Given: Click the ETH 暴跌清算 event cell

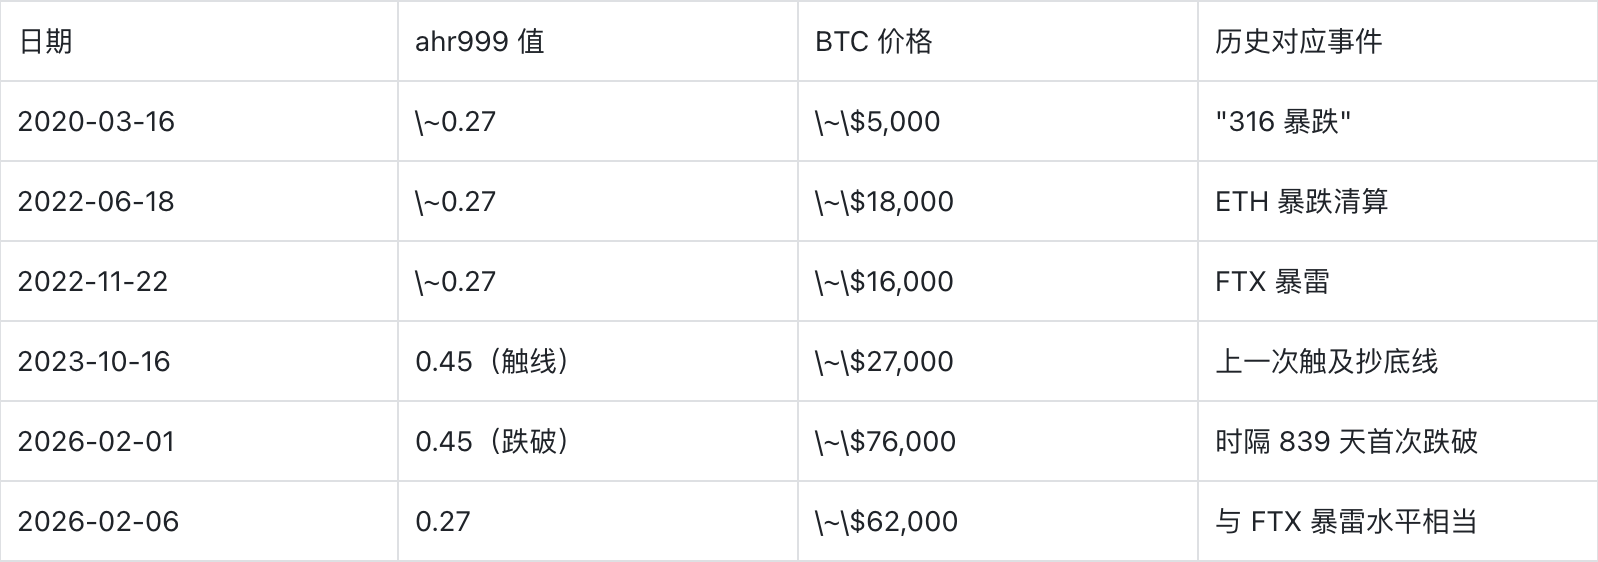Looking at the screenshot, I should (x=1301, y=201).
